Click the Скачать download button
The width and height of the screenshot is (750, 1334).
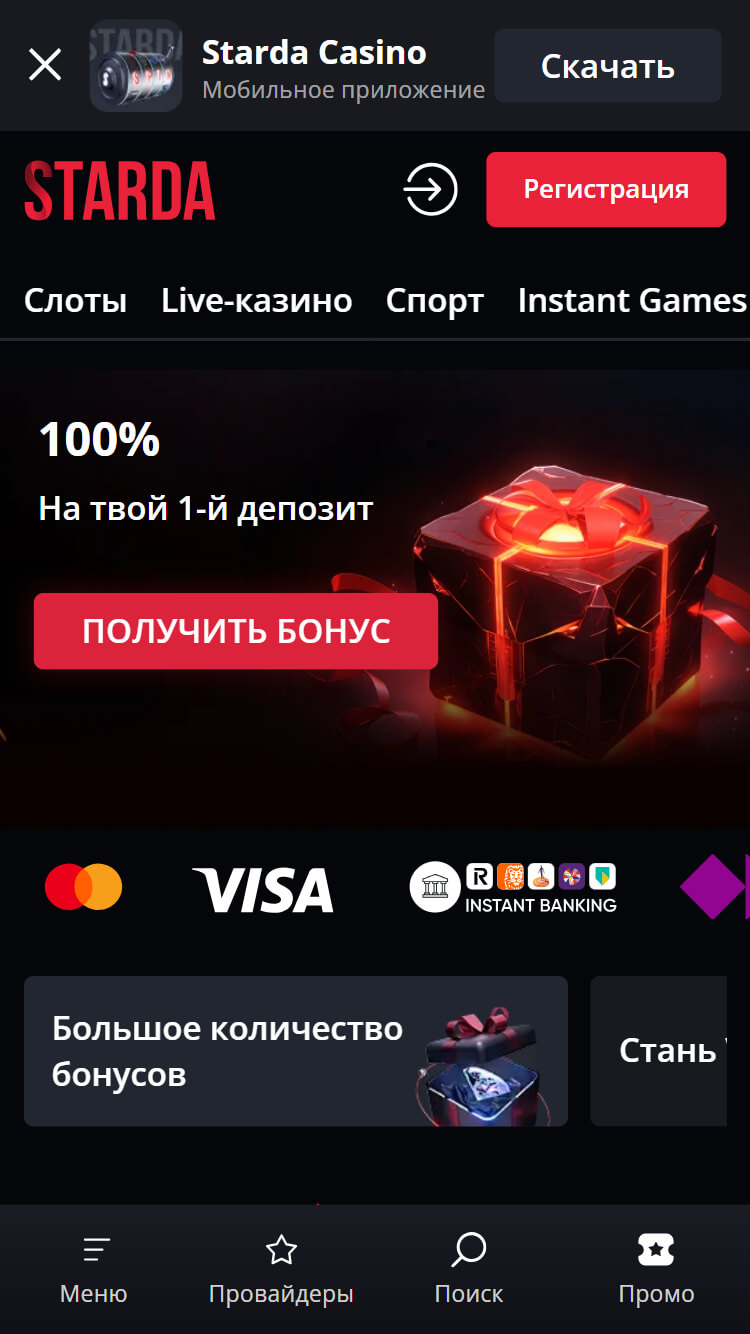[x=608, y=66]
